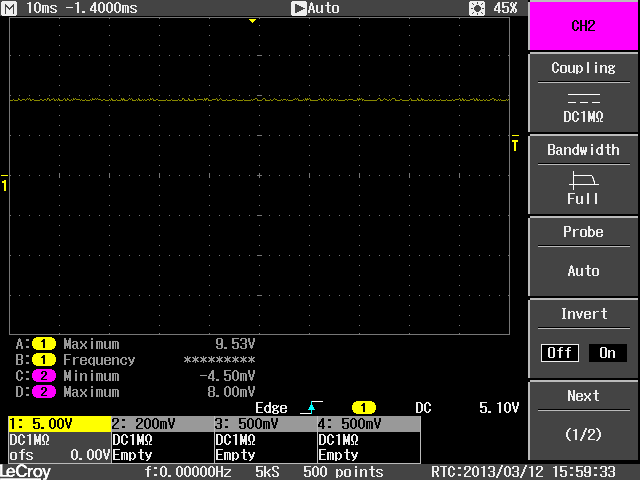Open the Probe Auto setting

pos(583,257)
